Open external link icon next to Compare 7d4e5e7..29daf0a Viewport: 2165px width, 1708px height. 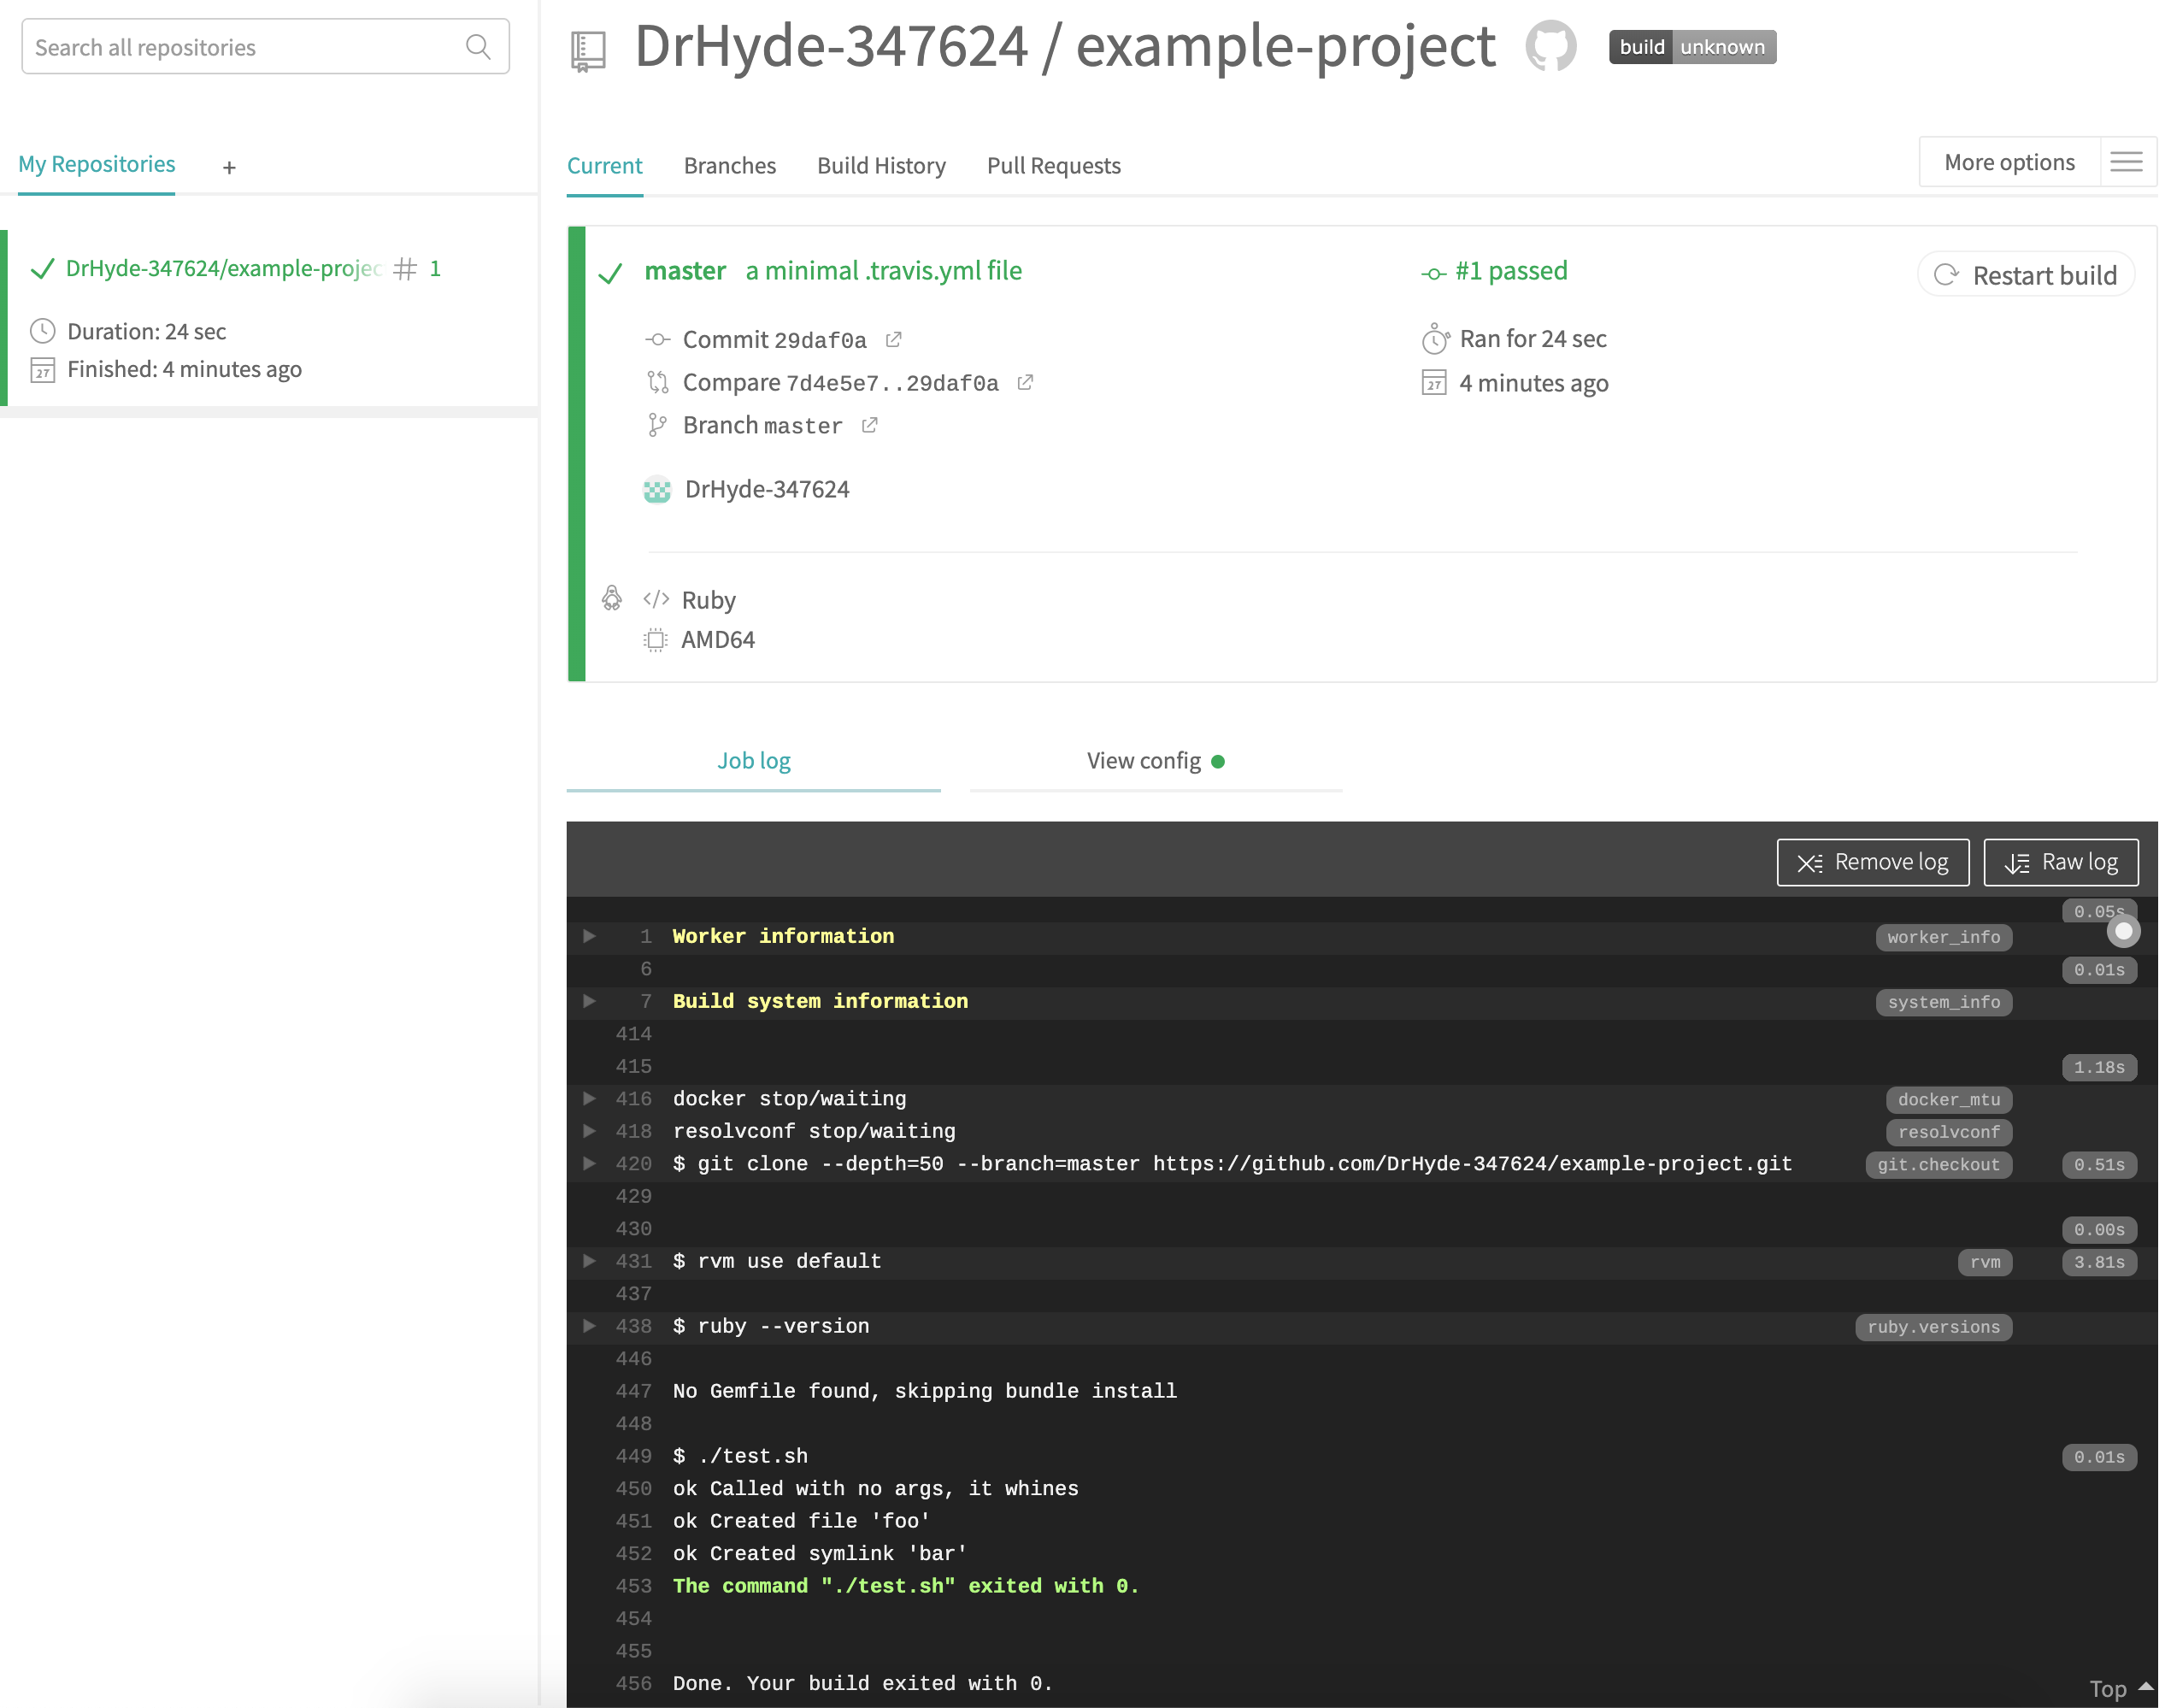point(1025,383)
